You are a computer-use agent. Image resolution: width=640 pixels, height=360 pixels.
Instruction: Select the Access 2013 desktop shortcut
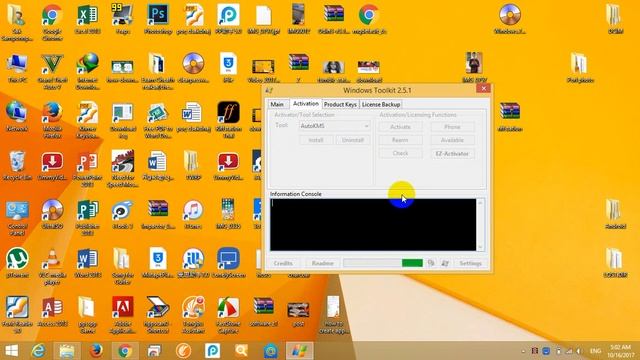[52, 311]
